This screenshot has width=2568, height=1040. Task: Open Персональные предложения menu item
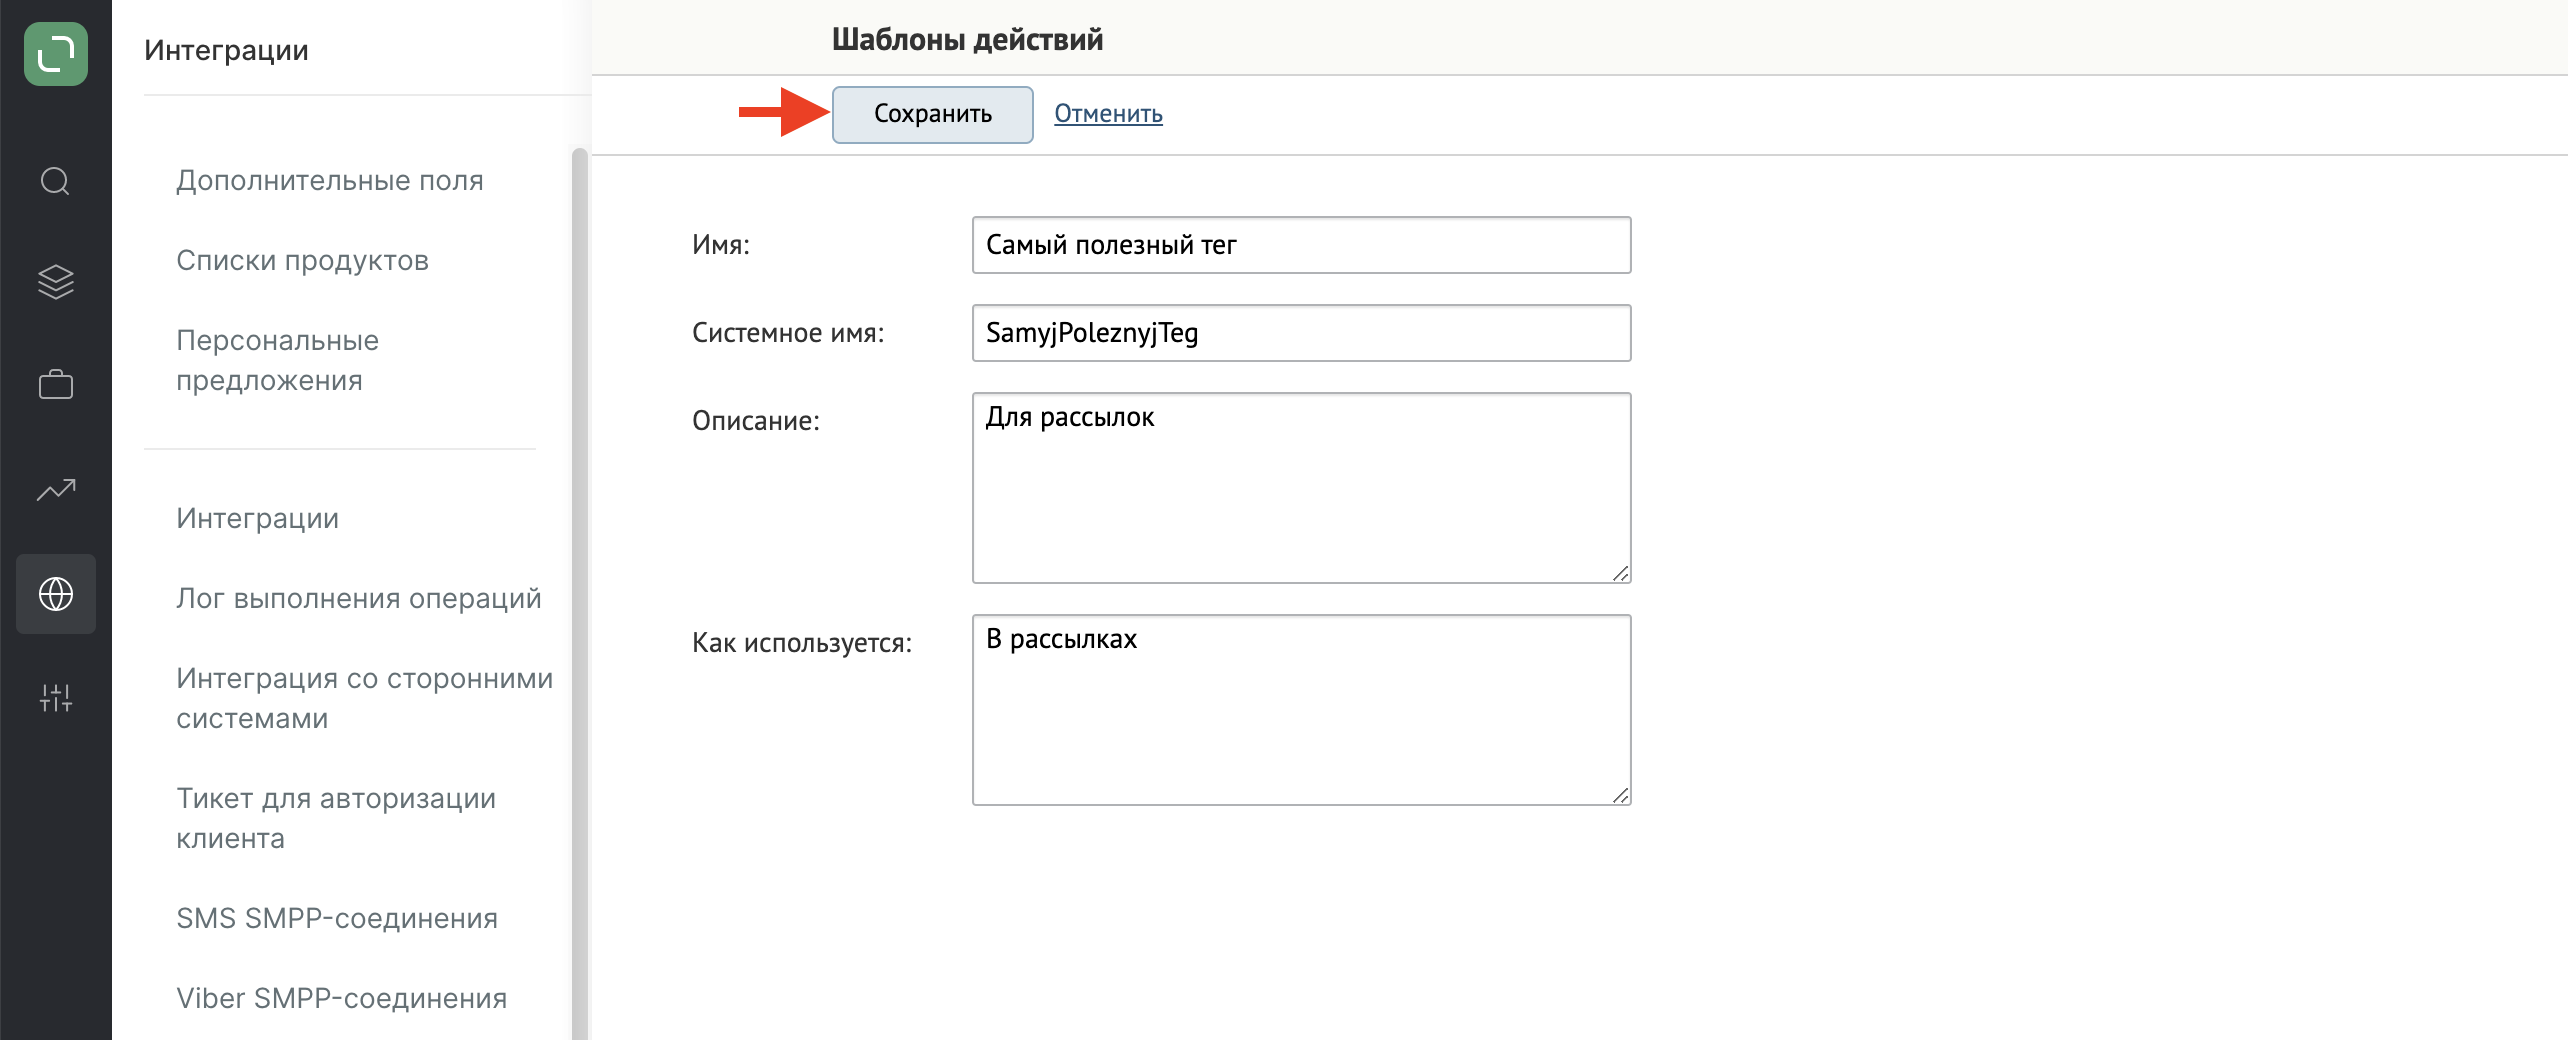click(278, 360)
